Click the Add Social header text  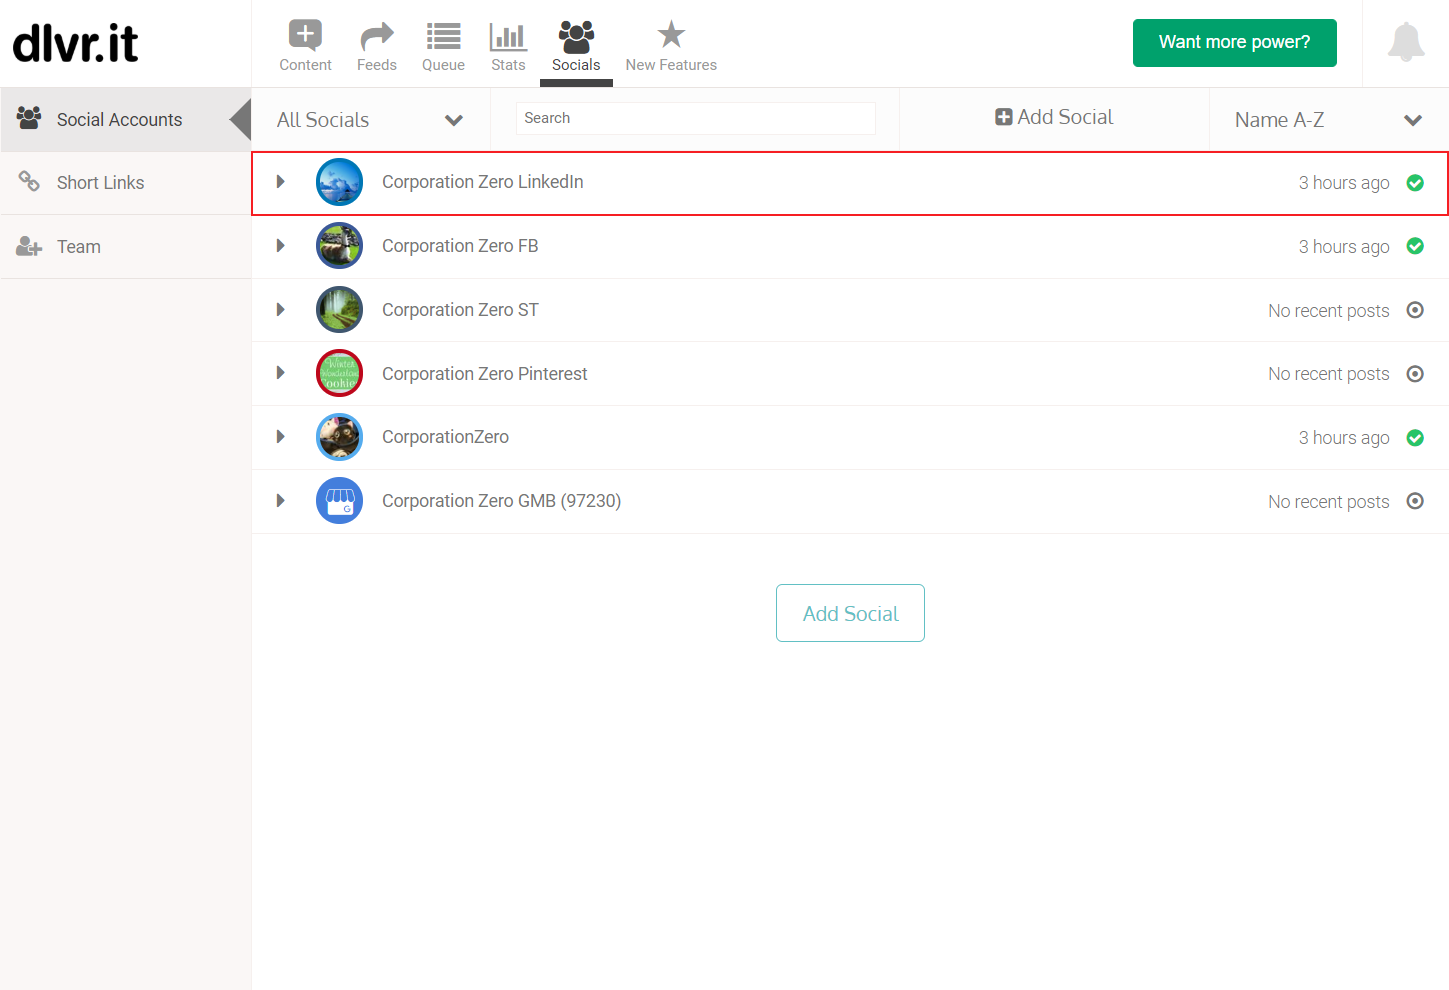click(1065, 117)
